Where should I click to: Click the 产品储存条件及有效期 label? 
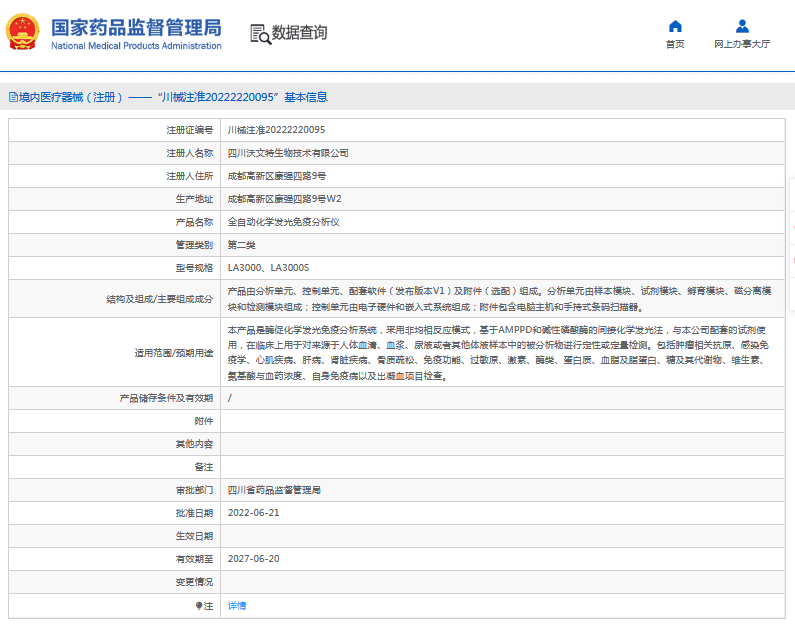[166, 398]
